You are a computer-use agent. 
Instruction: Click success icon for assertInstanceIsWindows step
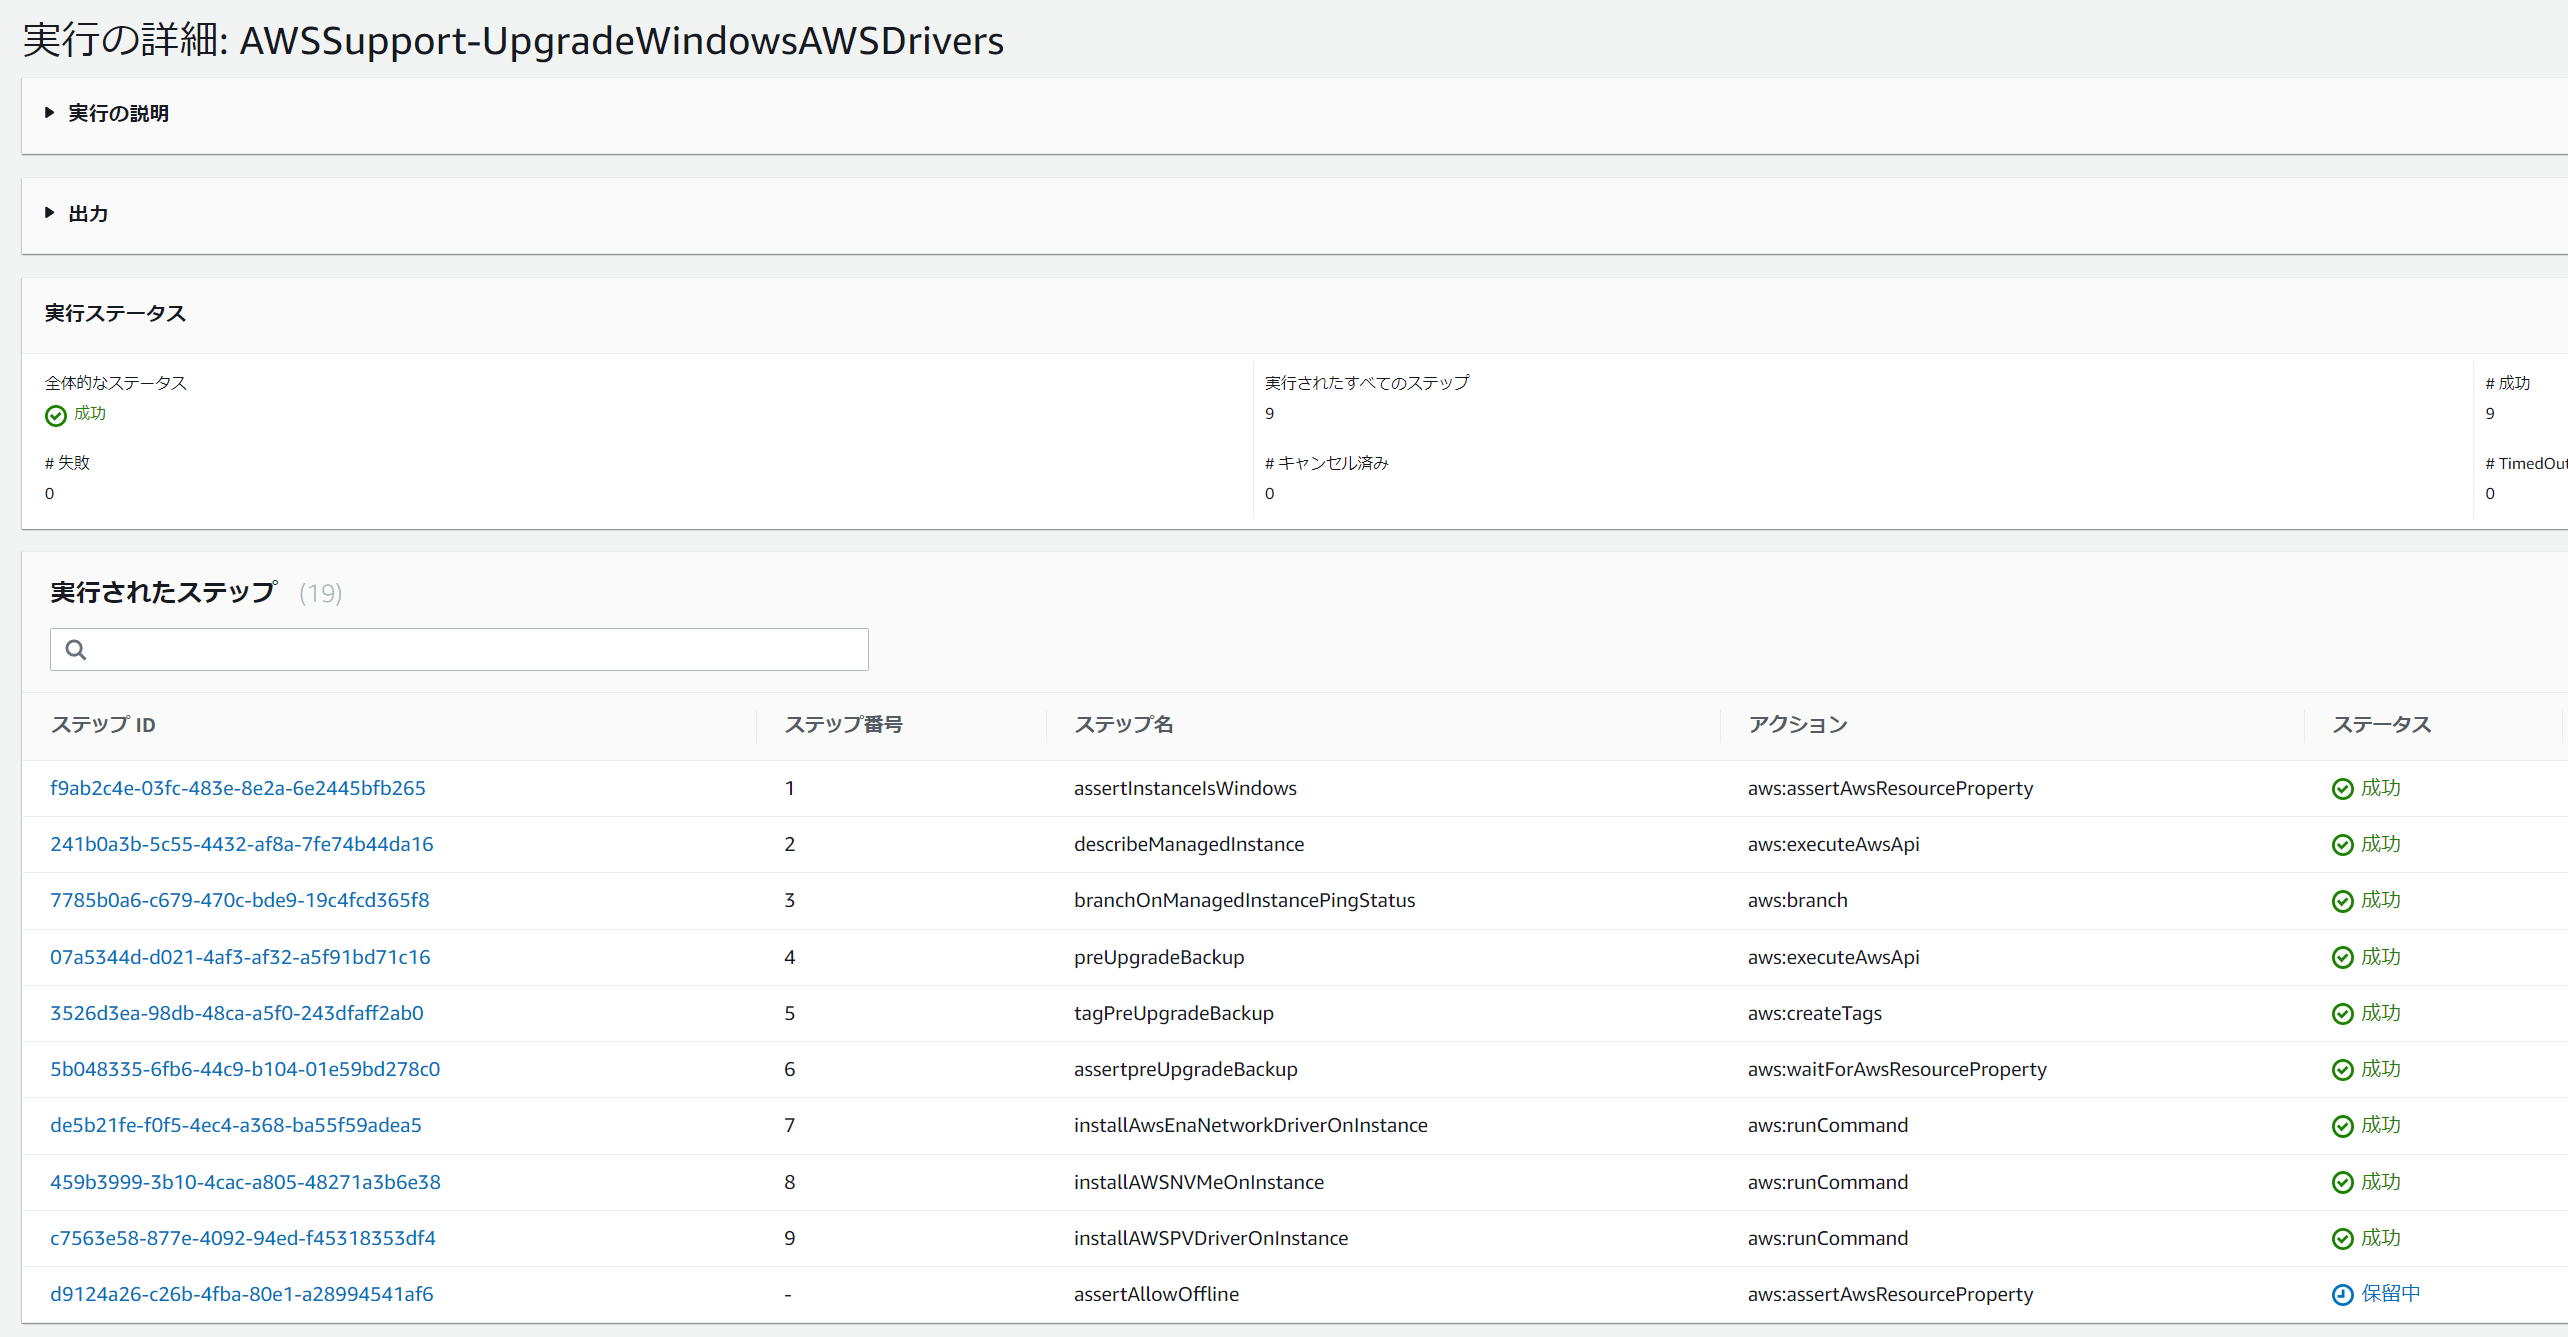coord(2342,789)
